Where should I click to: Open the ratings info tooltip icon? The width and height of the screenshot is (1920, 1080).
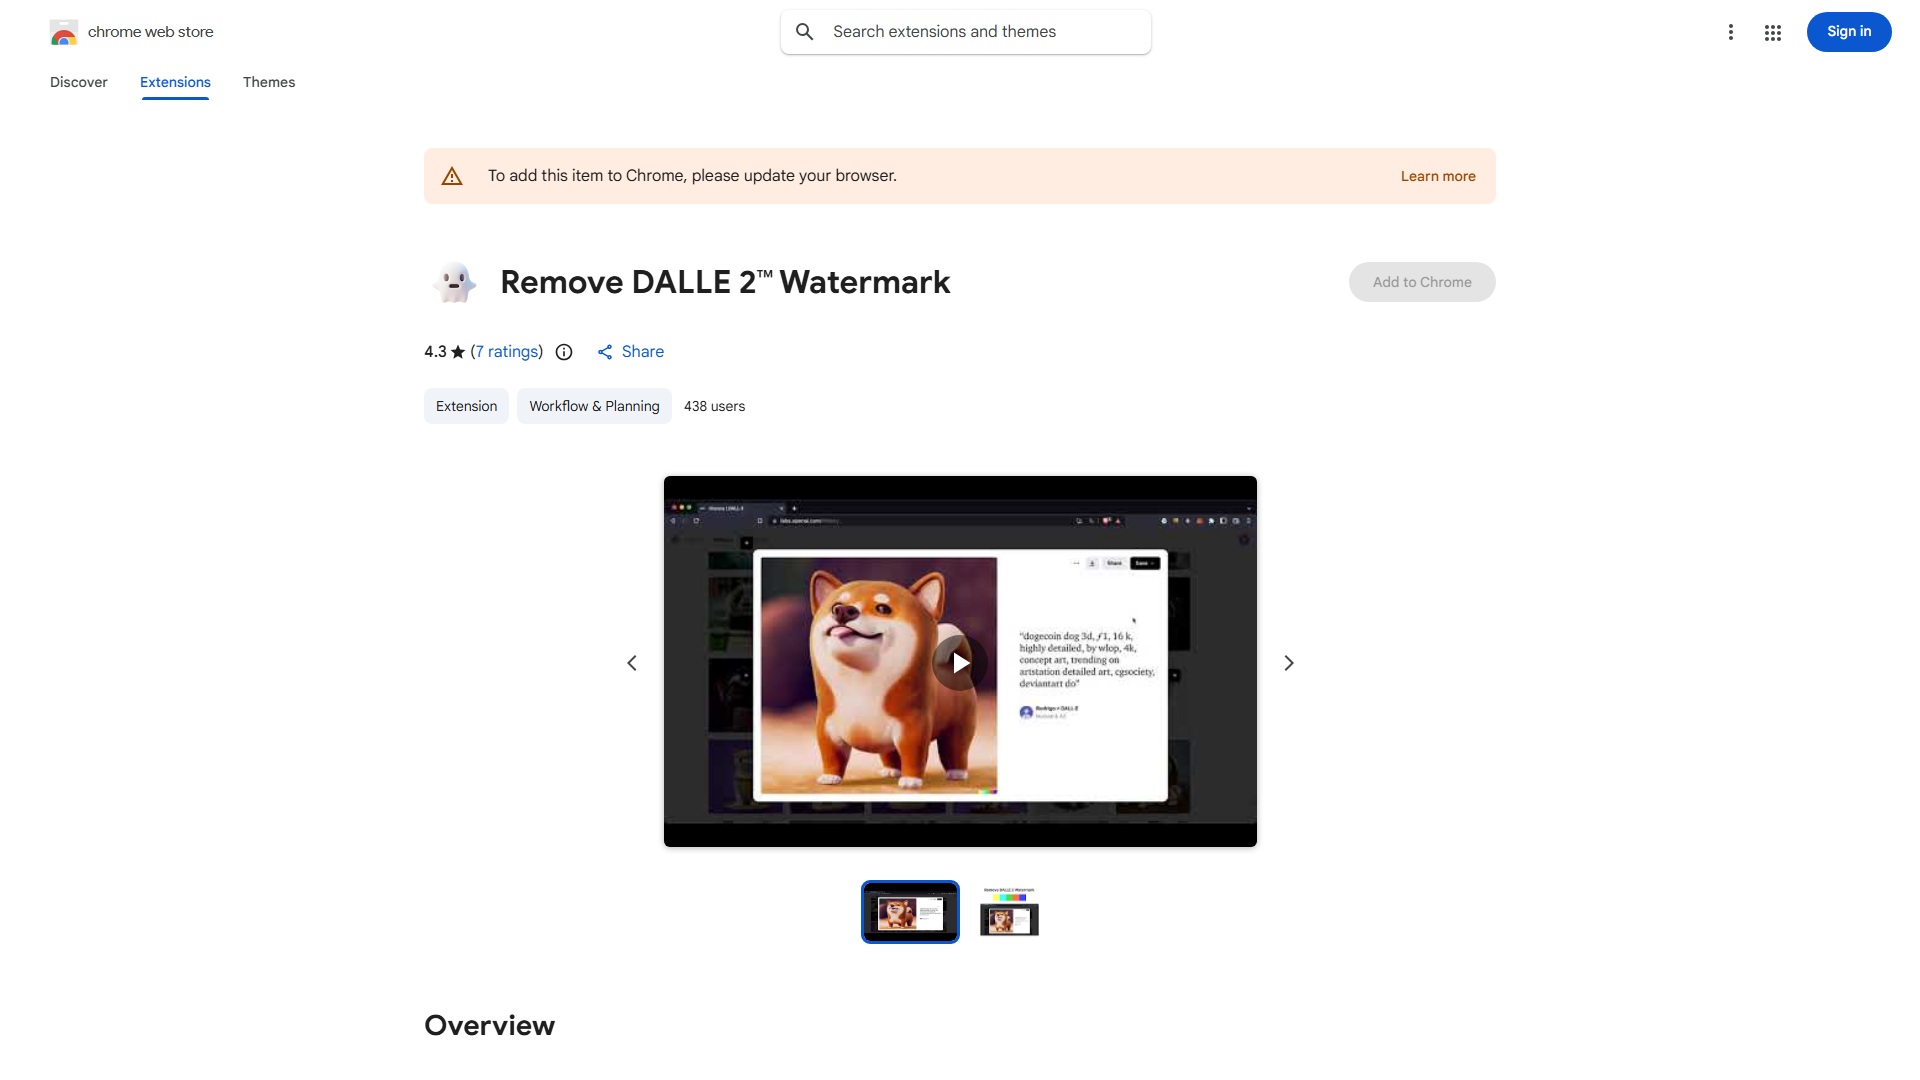click(x=564, y=352)
